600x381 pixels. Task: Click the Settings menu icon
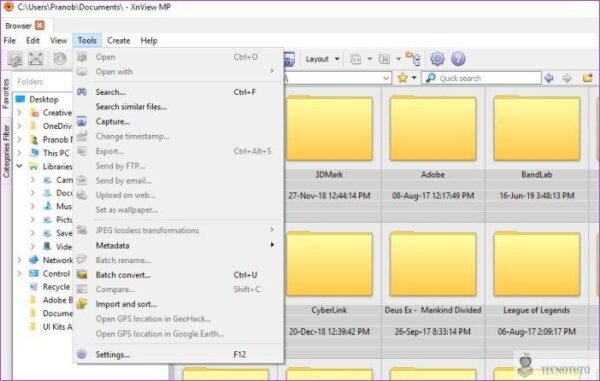click(x=82, y=354)
